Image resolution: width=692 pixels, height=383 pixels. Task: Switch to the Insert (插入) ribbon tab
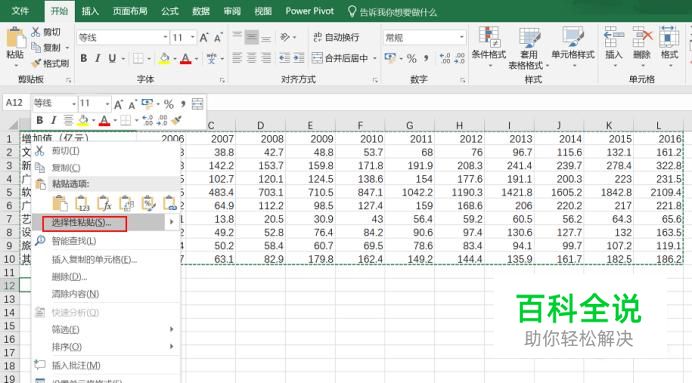pyautogui.click(x=90, y=11)
